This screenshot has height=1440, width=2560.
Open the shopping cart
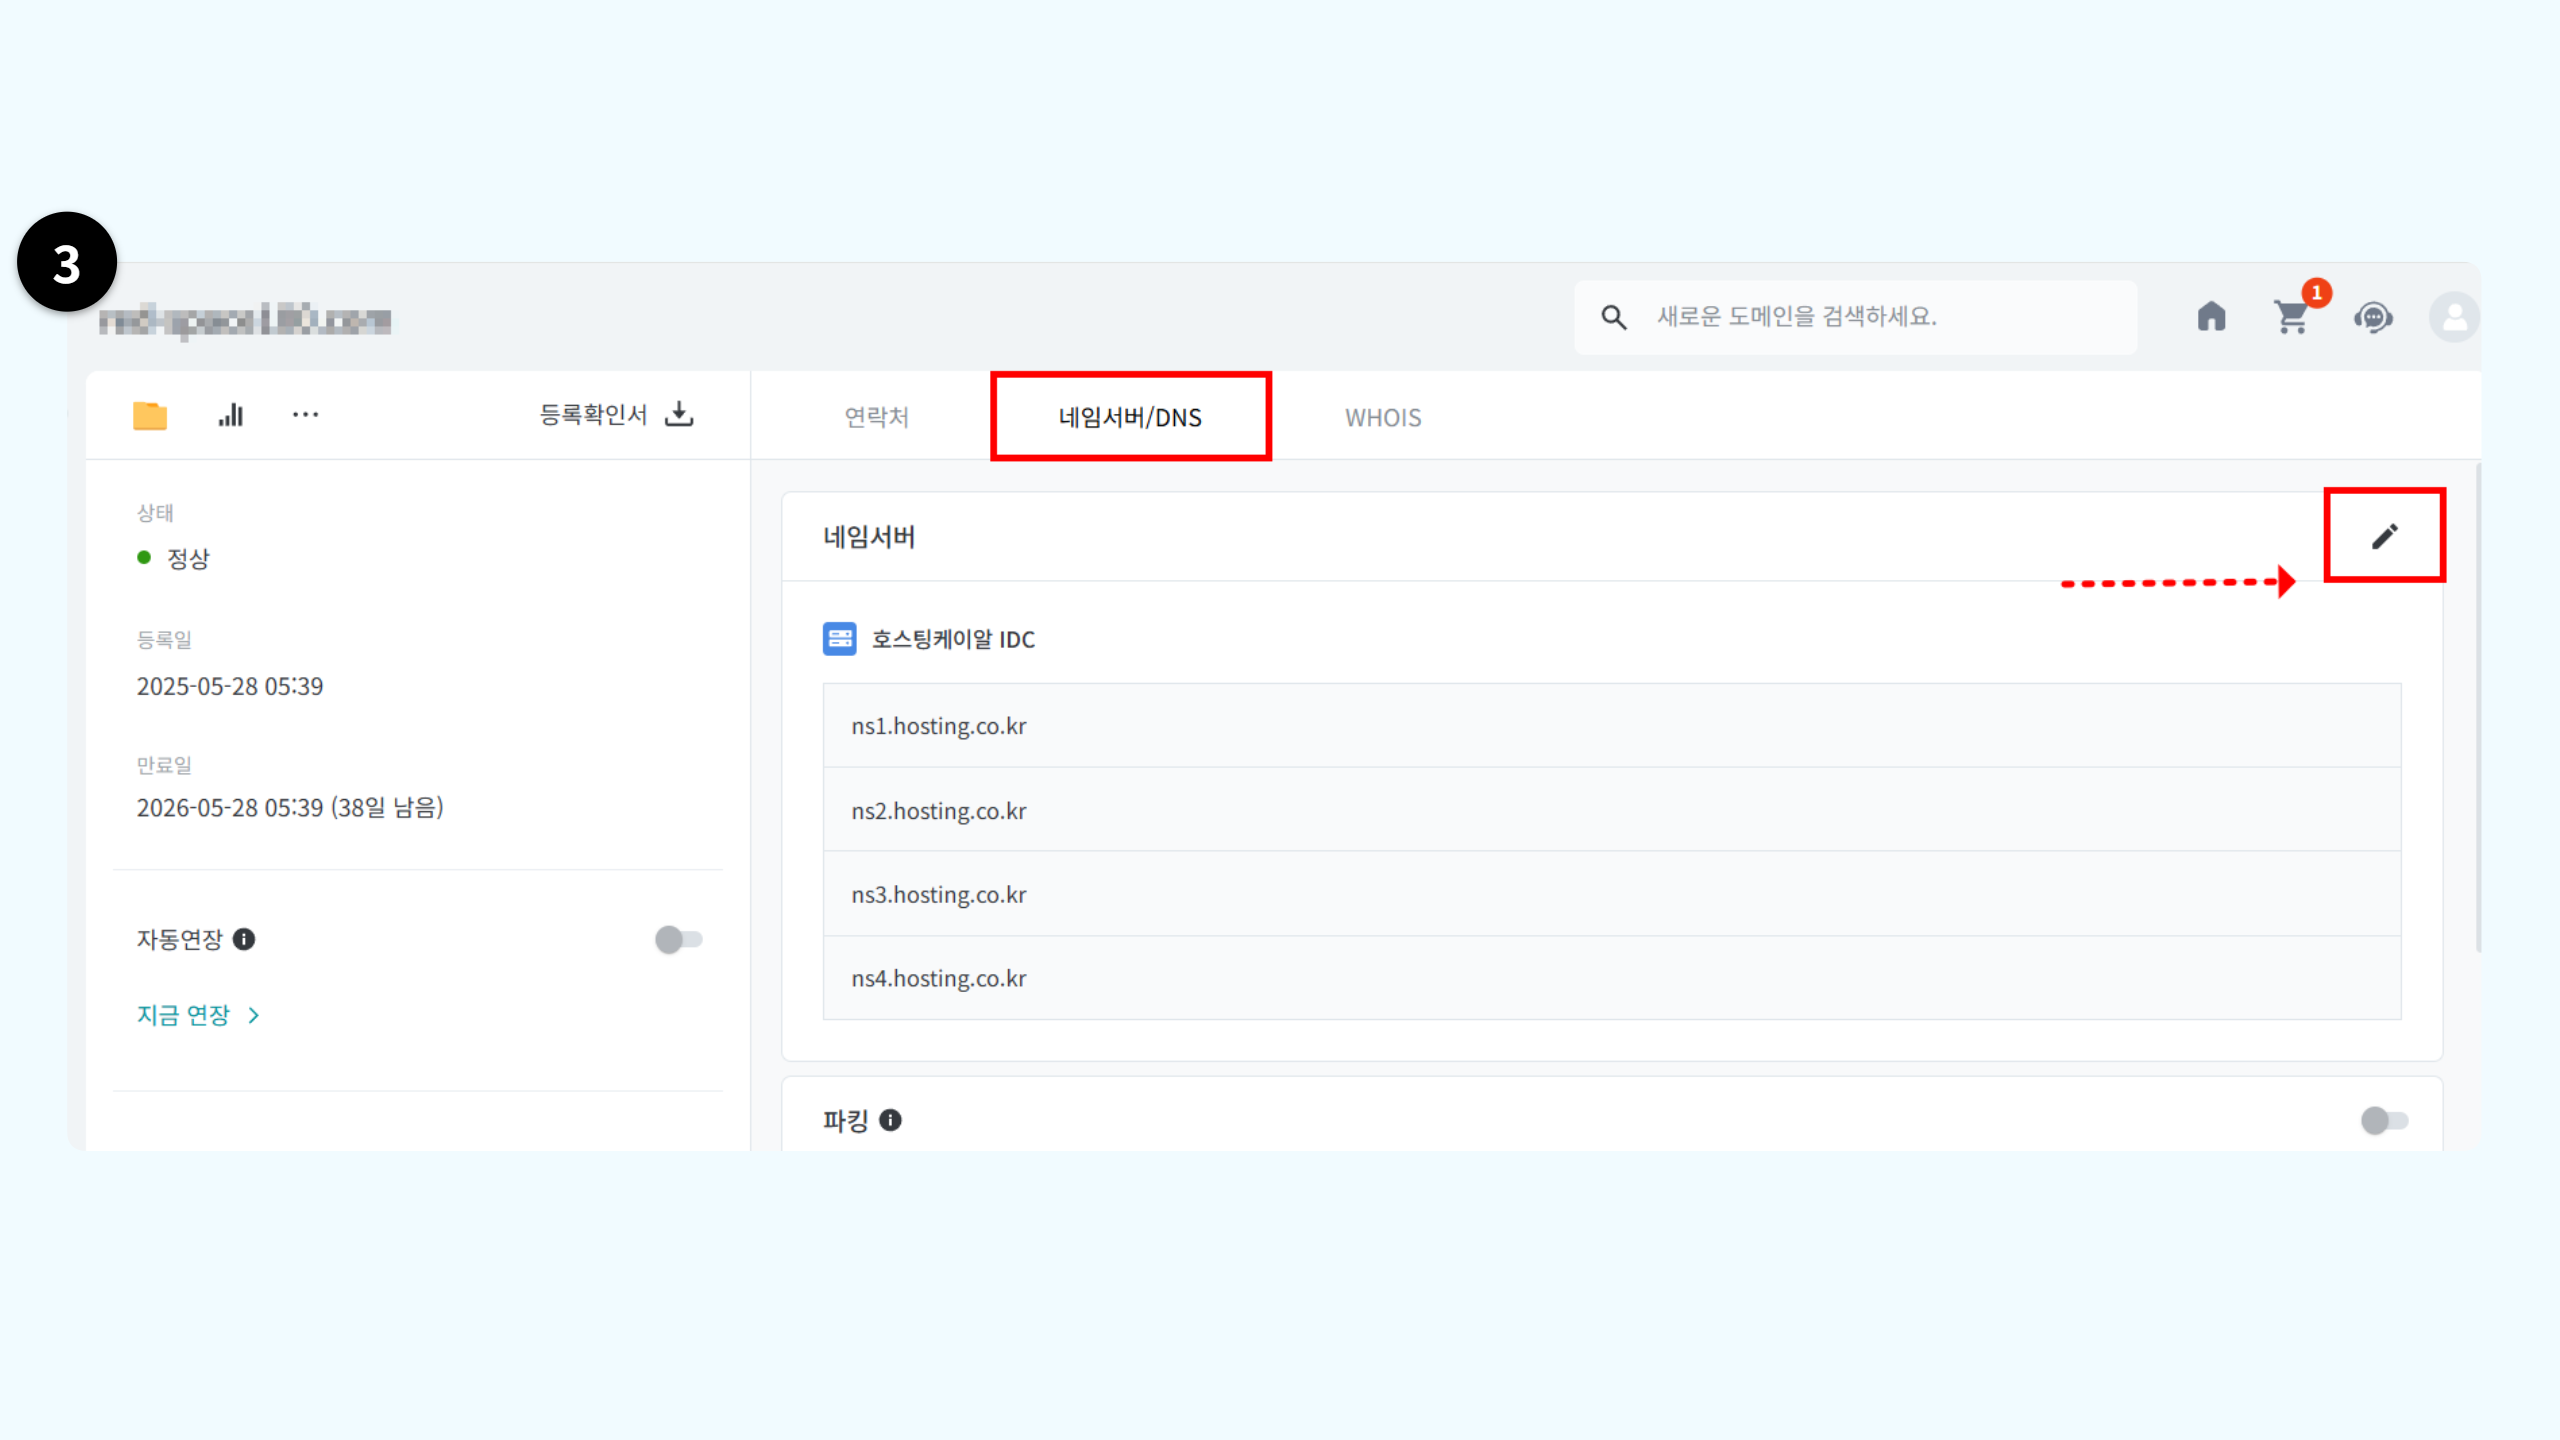point(2291,318)
